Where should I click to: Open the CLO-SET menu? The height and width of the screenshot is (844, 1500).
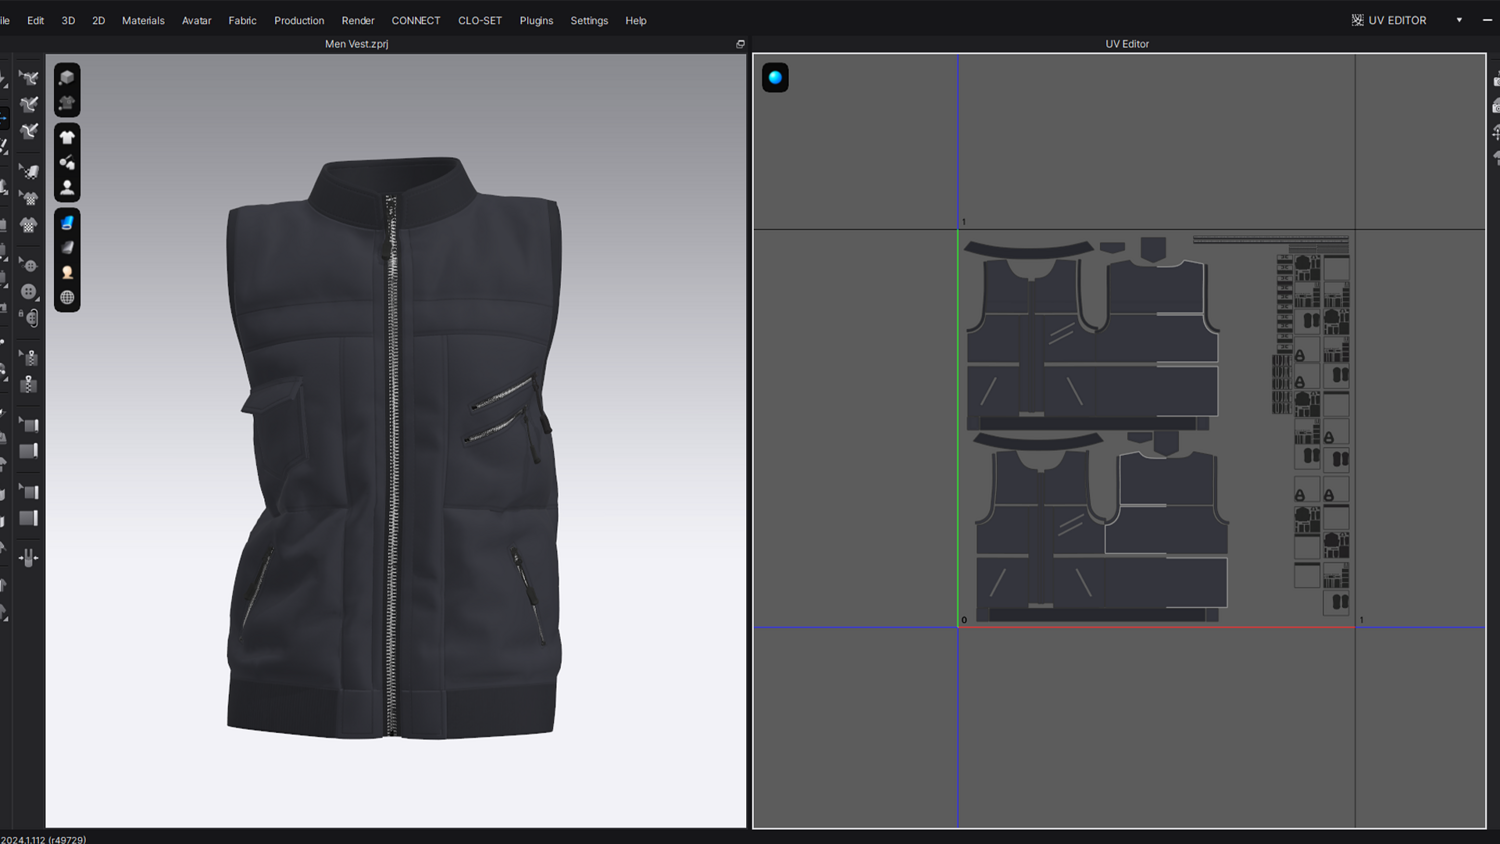click(x=480, y=20)
